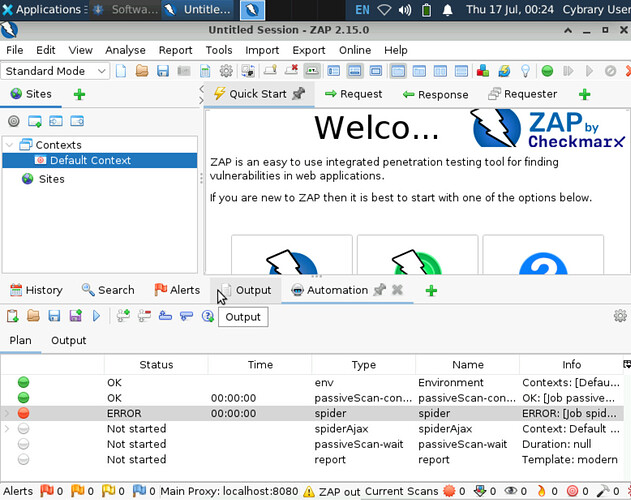The width and height of the screenshot is (631, 500).
Task: Open the Analyse menu
Action: coord(125,50)
